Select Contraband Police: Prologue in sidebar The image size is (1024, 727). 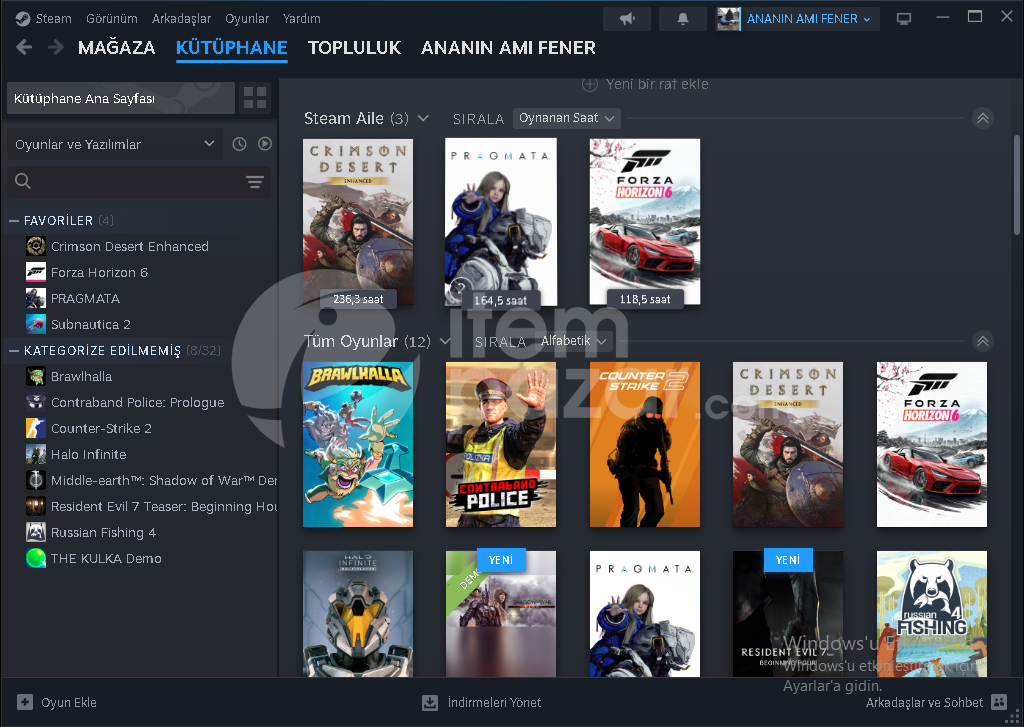[x=138, y=402]
